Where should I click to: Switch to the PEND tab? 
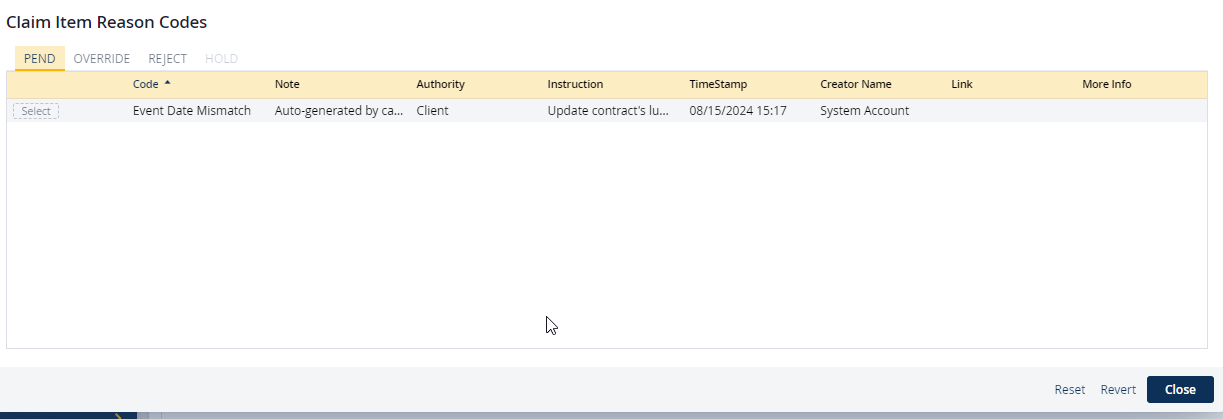tap(39, 59)
